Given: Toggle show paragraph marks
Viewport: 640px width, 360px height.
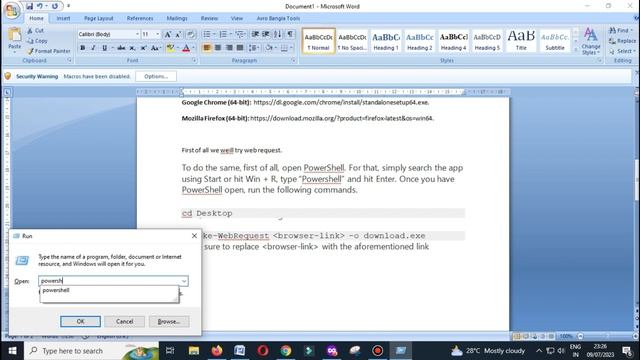Looking at the screenshot, I should pos(290,34).
